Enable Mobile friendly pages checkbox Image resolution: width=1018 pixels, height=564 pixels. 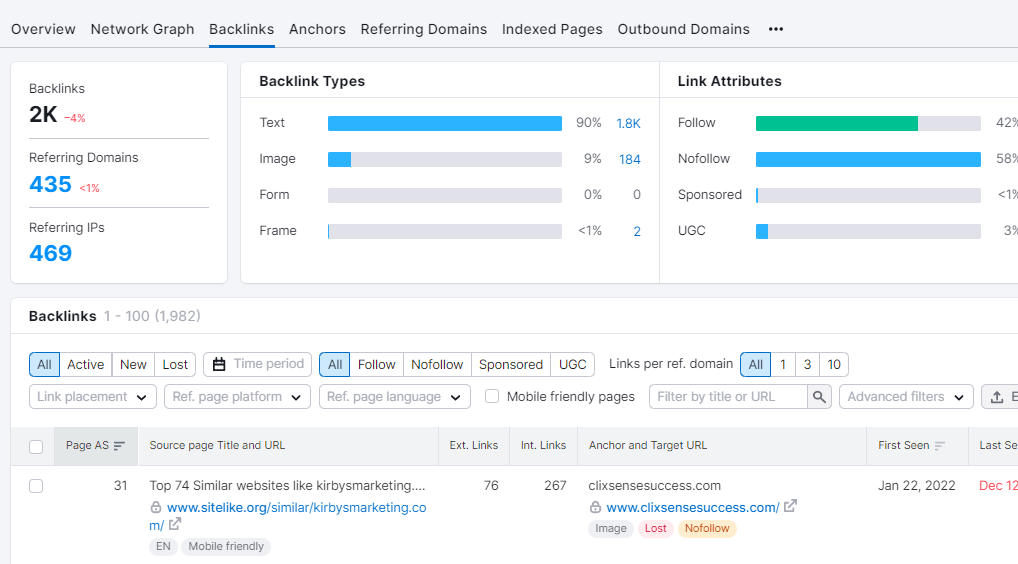point(492,396)
